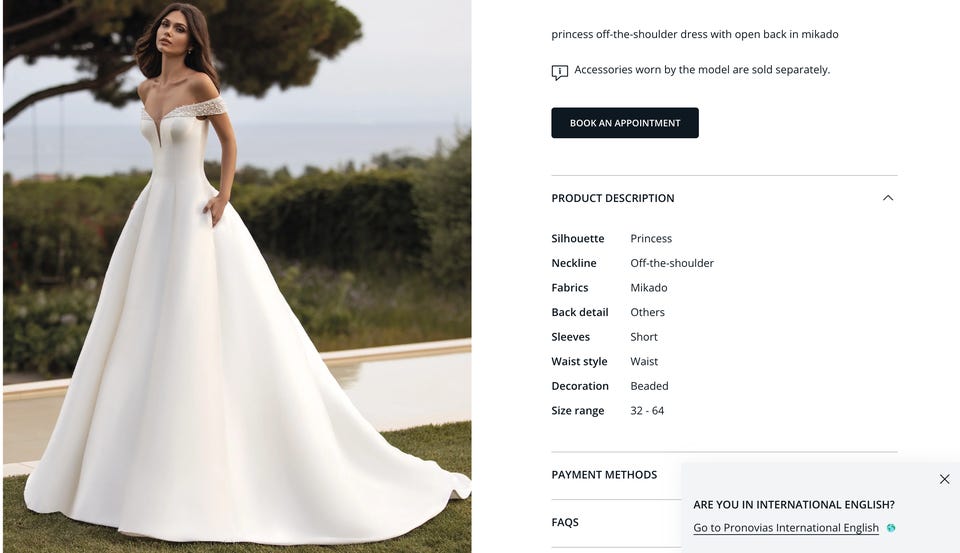The height and width of the screenshot is (553, 960).
Task: Expand the FAQs section
Action: [564, 522]
